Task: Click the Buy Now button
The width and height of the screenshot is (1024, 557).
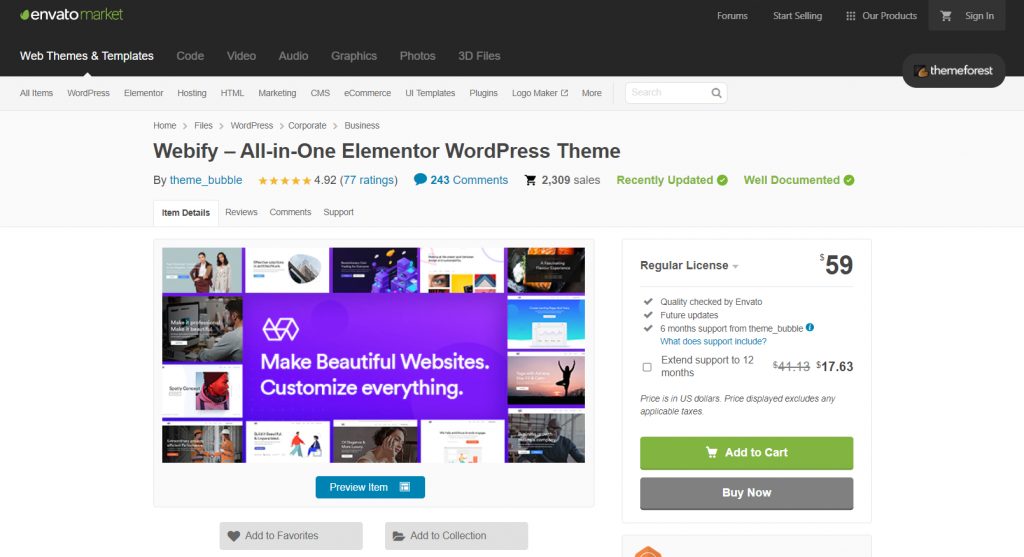Action: (746, 493)
